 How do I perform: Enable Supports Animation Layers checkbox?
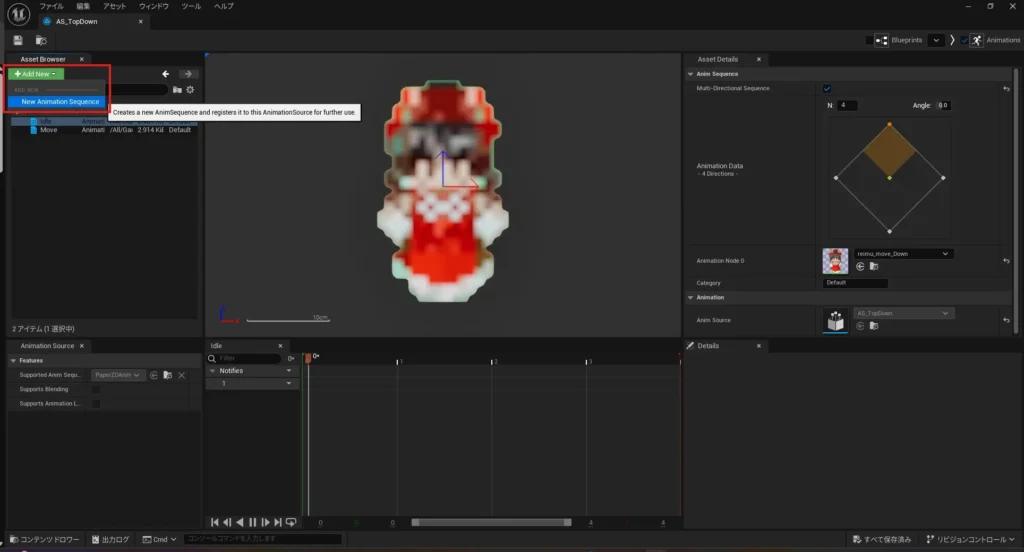point(96,404)
